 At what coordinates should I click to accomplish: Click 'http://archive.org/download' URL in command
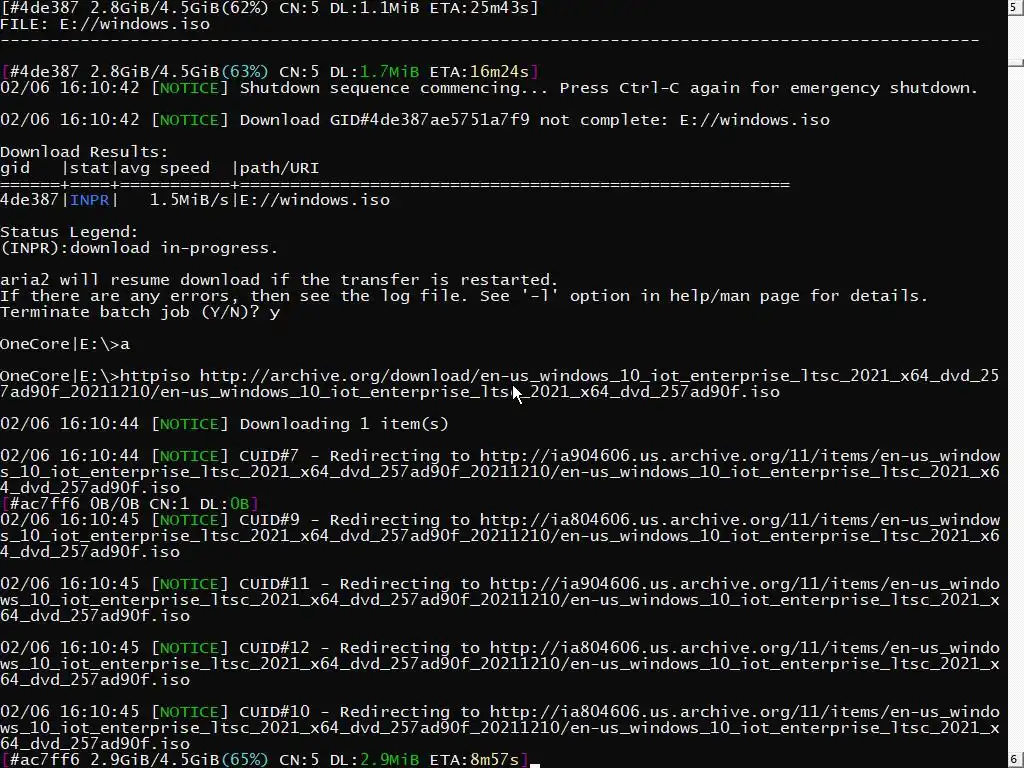click(x=334, y=376)
